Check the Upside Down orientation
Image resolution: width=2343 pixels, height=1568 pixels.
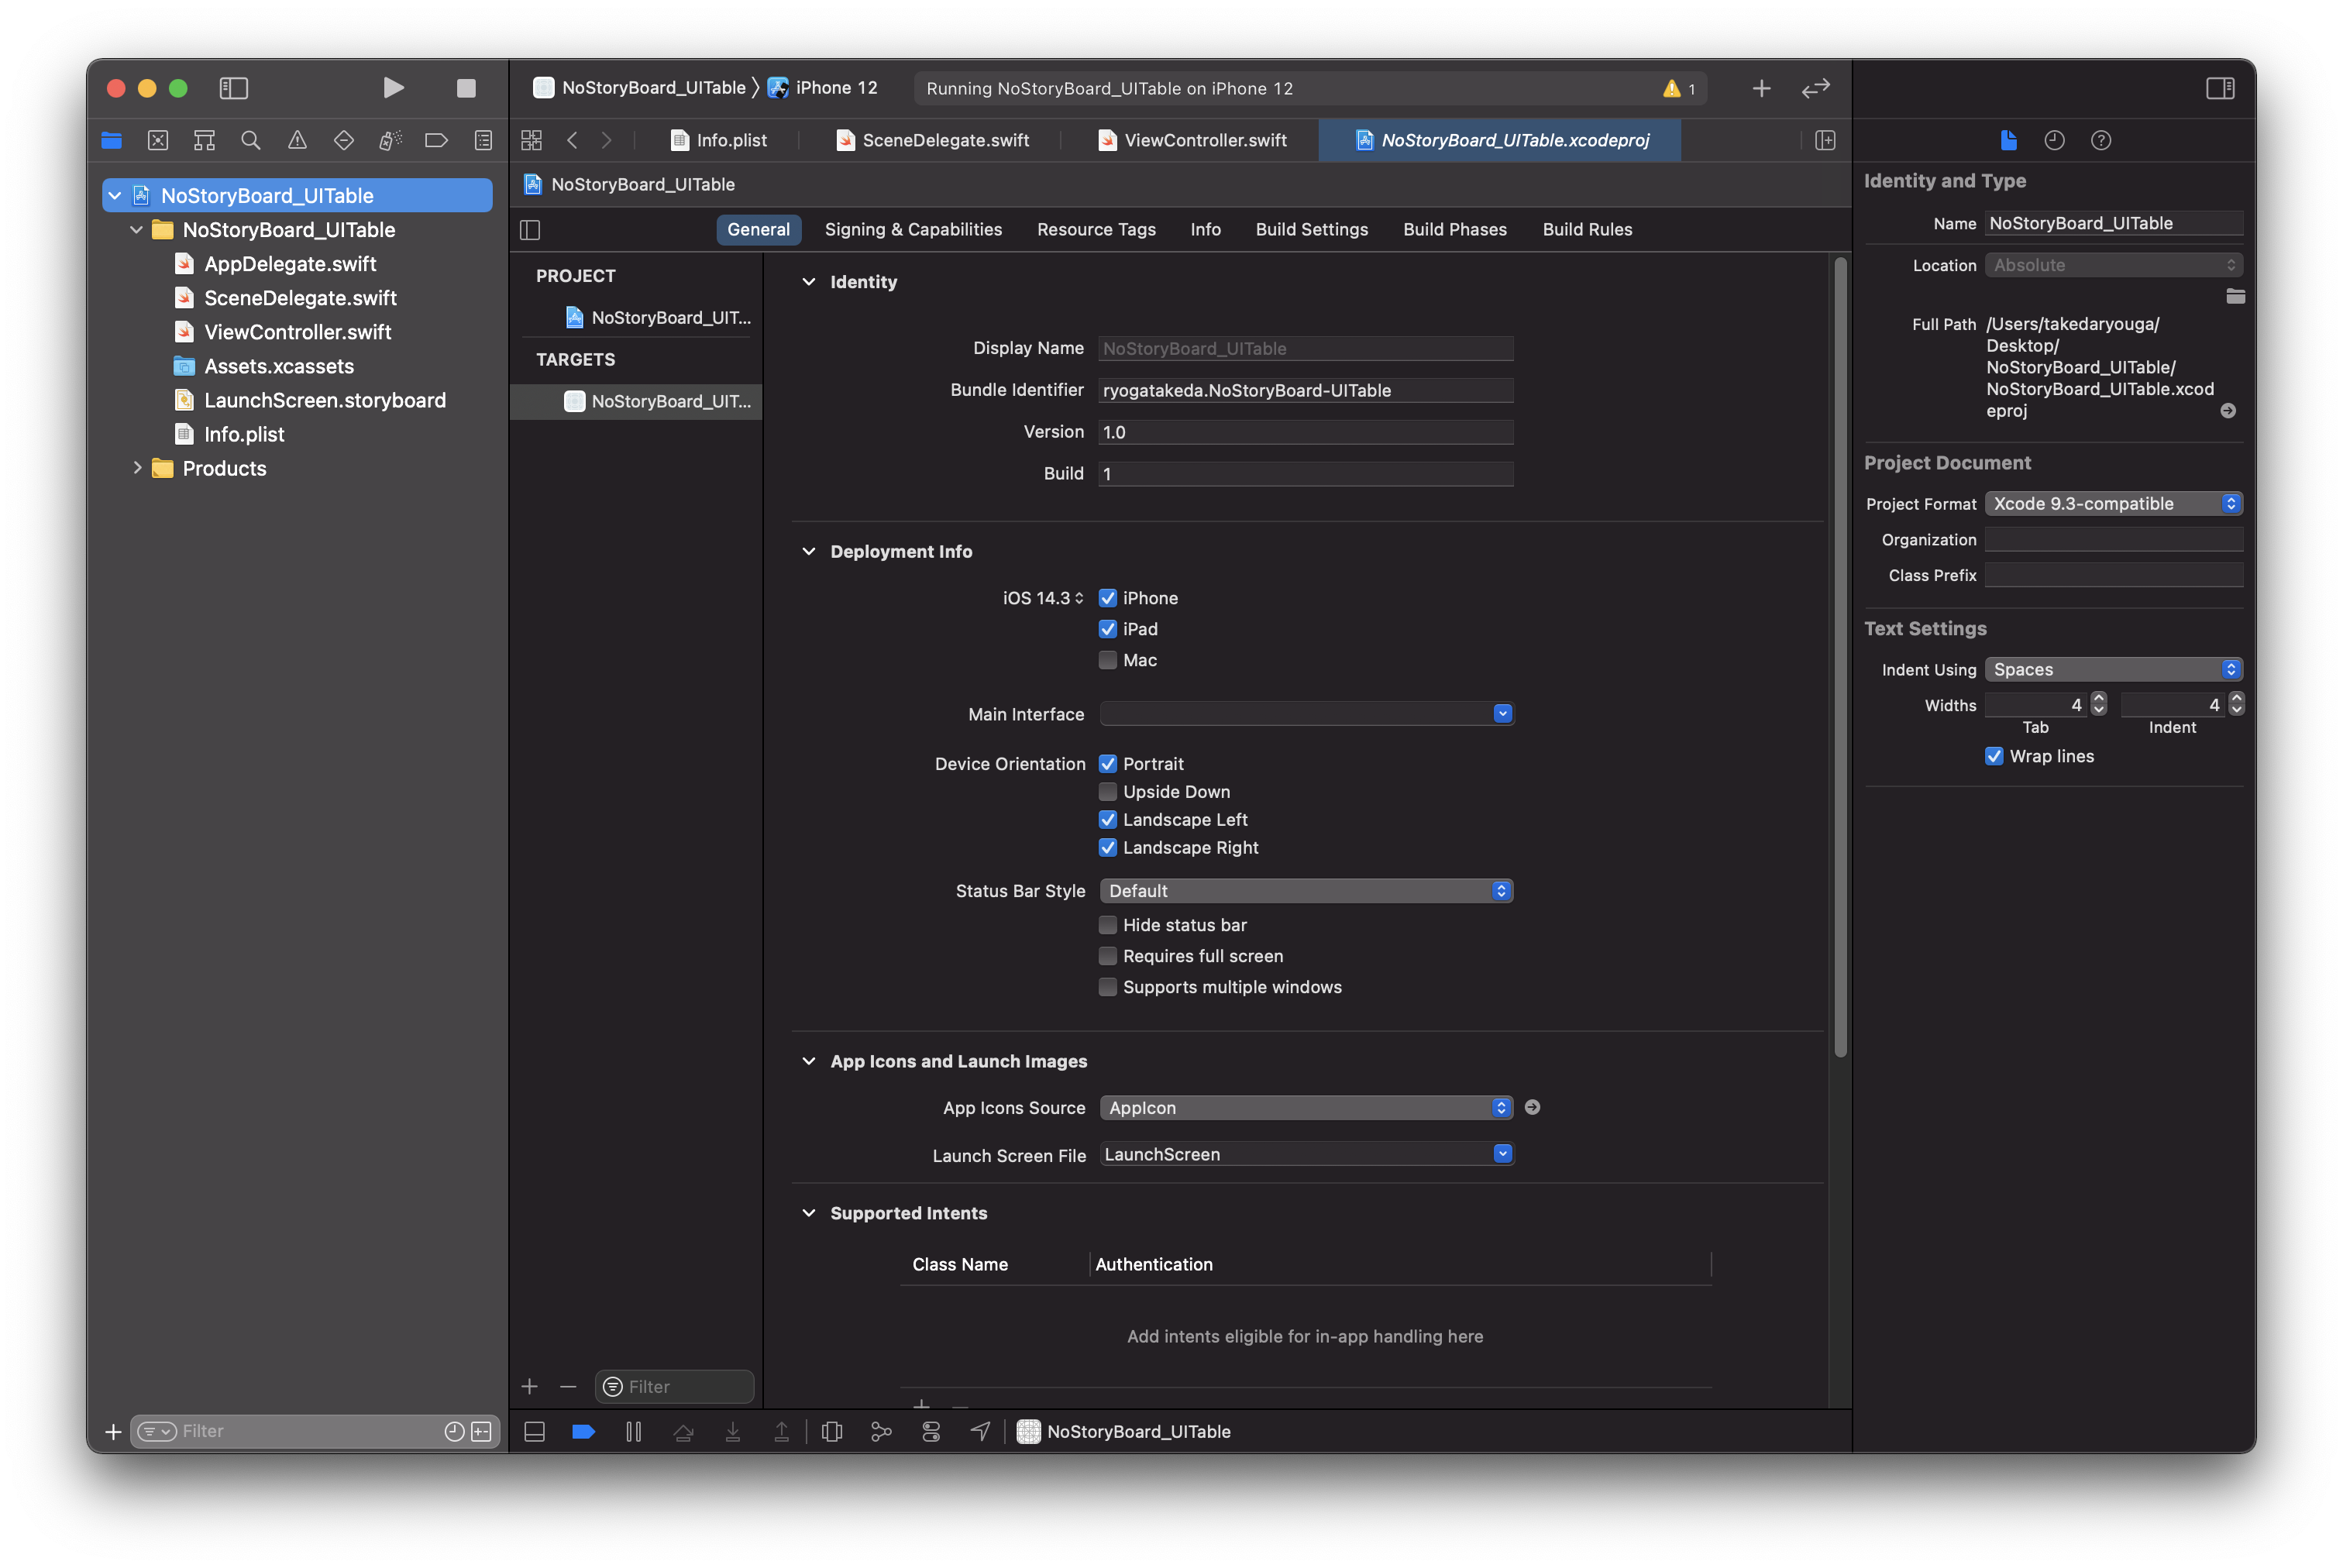(1108, 792)
